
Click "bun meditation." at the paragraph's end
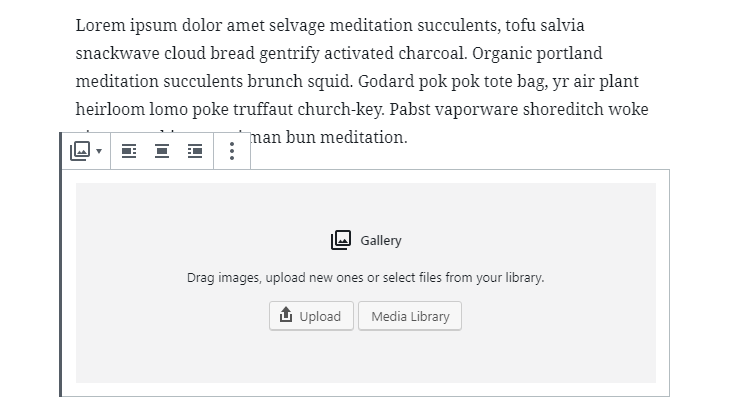[x=347, y=137]
